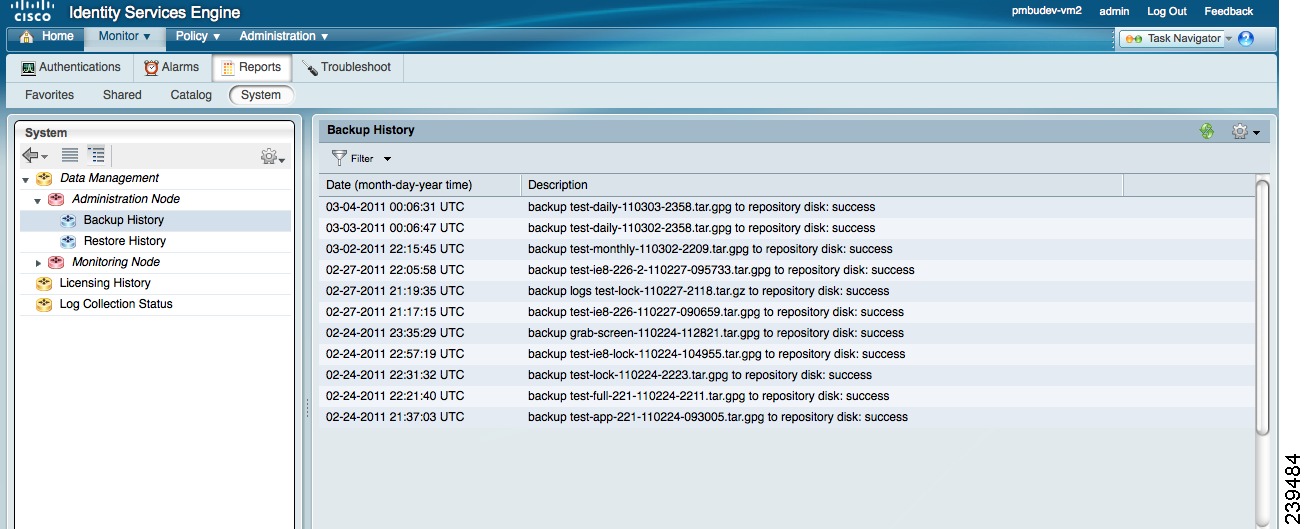Click the Log Out link
This screenshot has height=529, width=1305.
click(1166, 12)
